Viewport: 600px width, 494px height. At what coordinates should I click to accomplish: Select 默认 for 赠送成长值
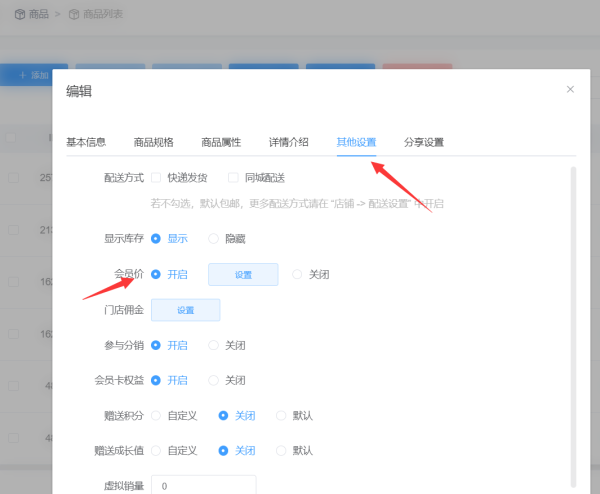(281, 450)
